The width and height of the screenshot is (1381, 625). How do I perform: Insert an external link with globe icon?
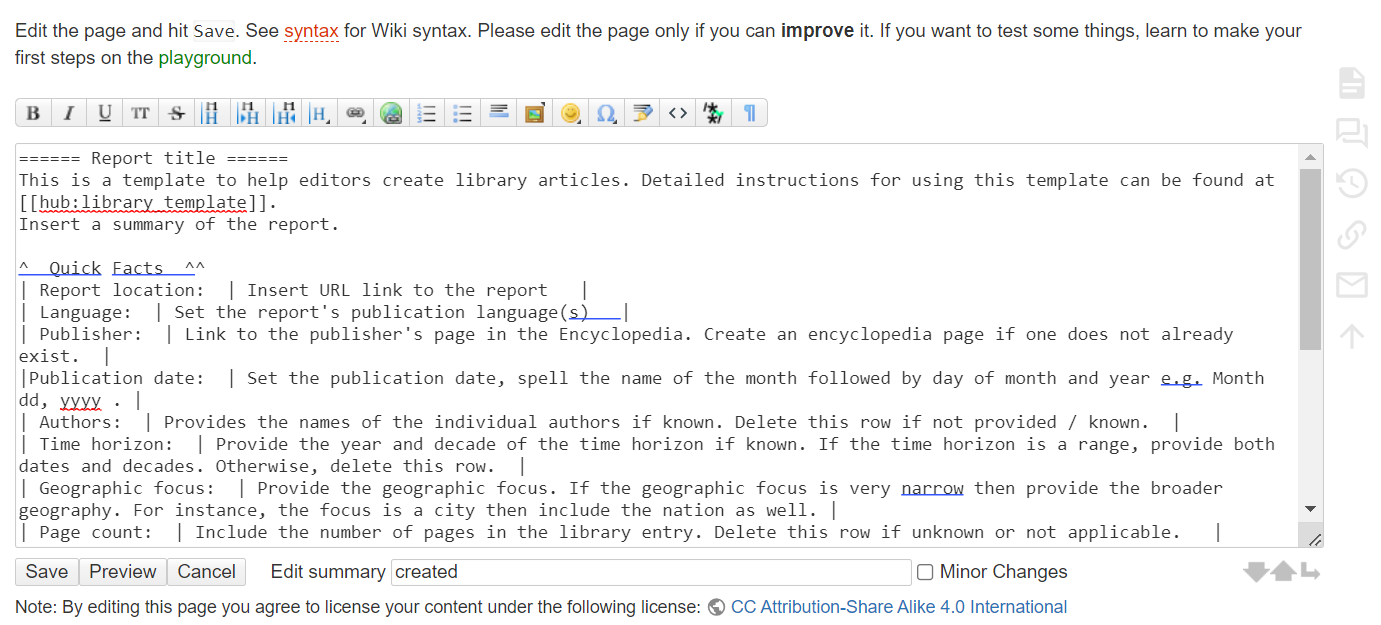click(391, 113)
